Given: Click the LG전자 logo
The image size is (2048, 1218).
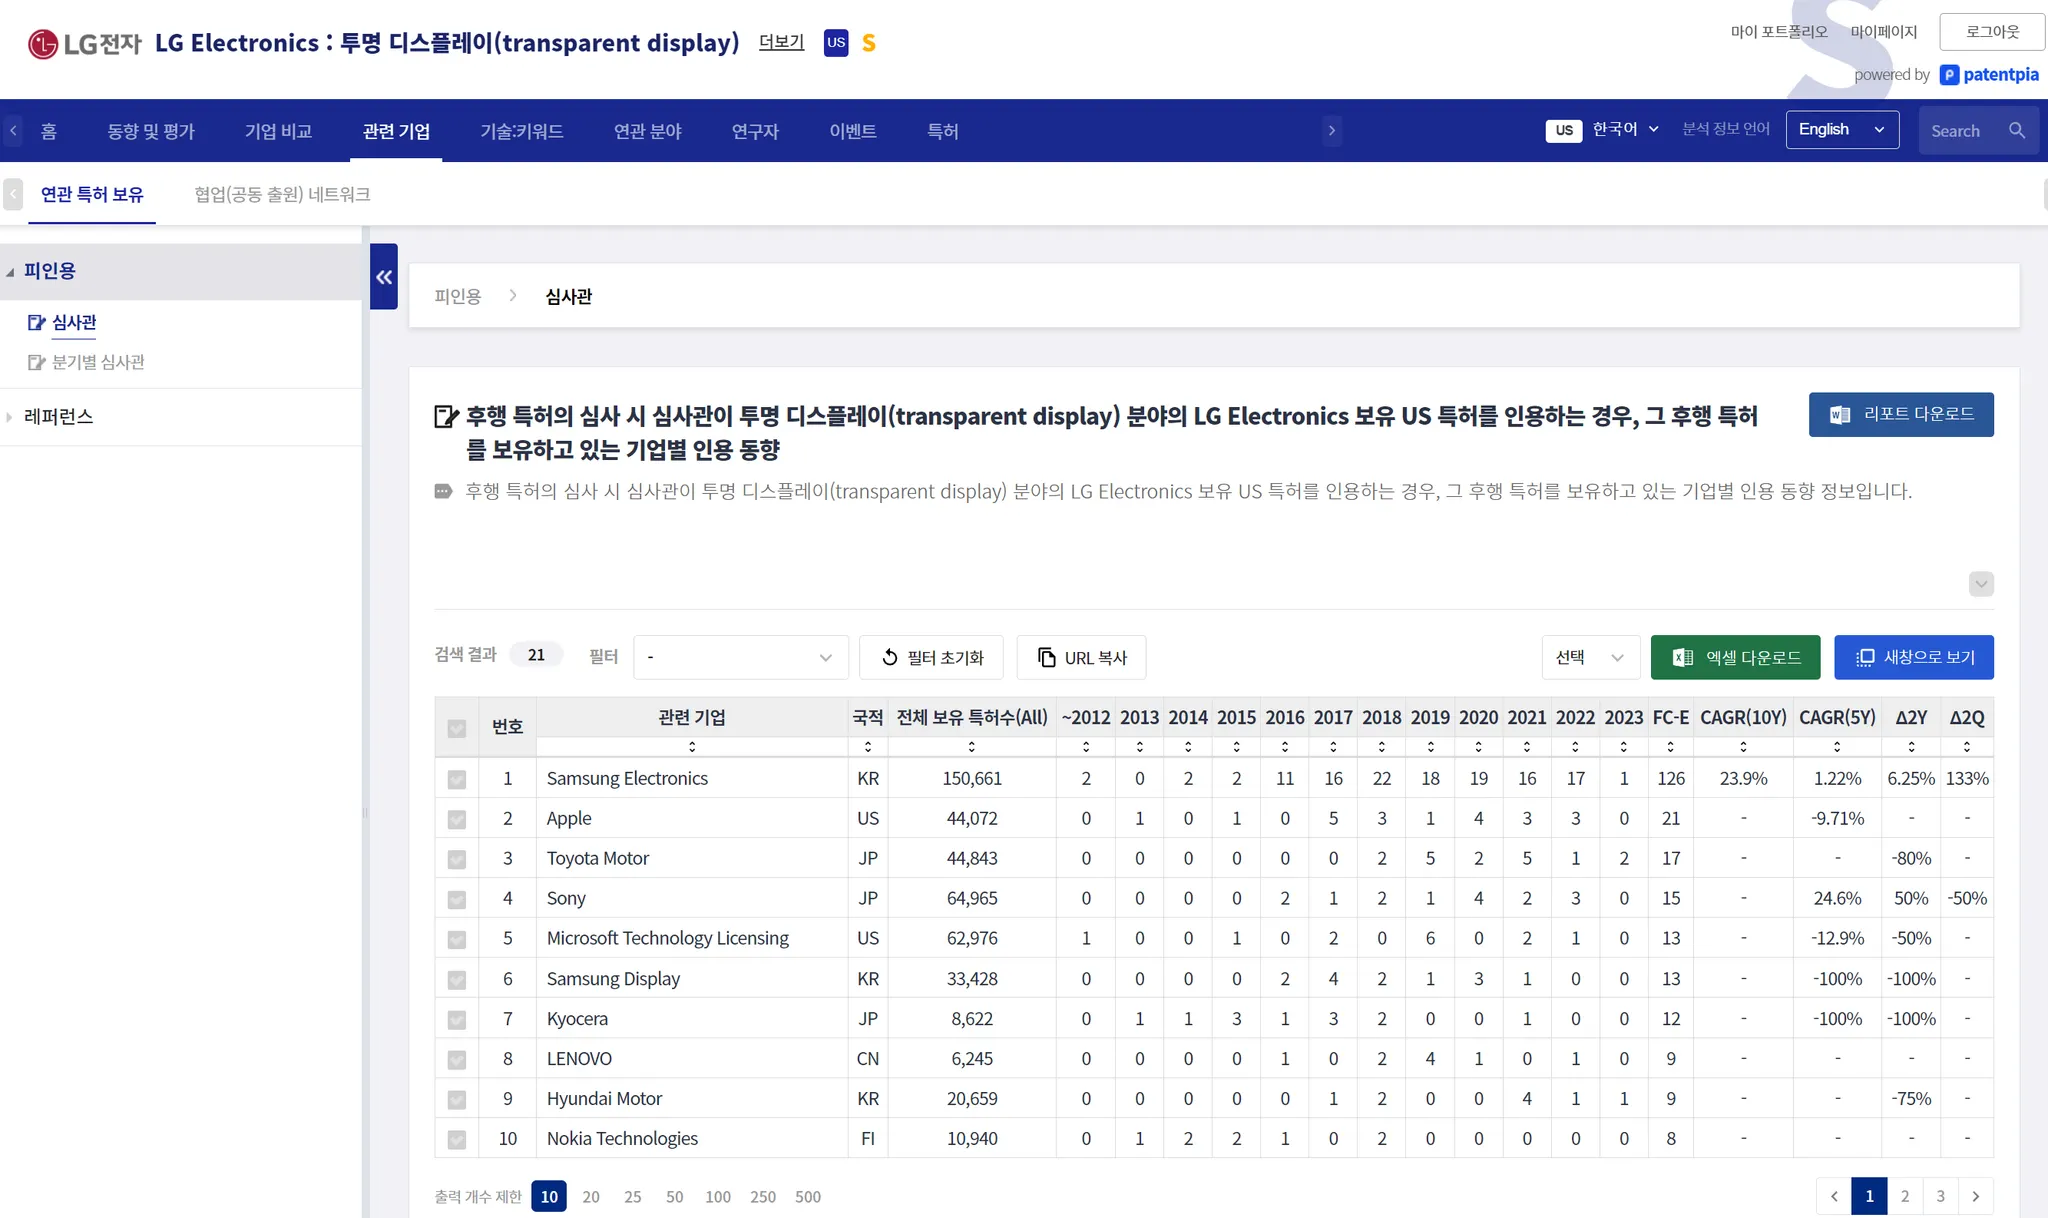Looking at the screenshot, I should pyautogui.click(x=85, y=44).
